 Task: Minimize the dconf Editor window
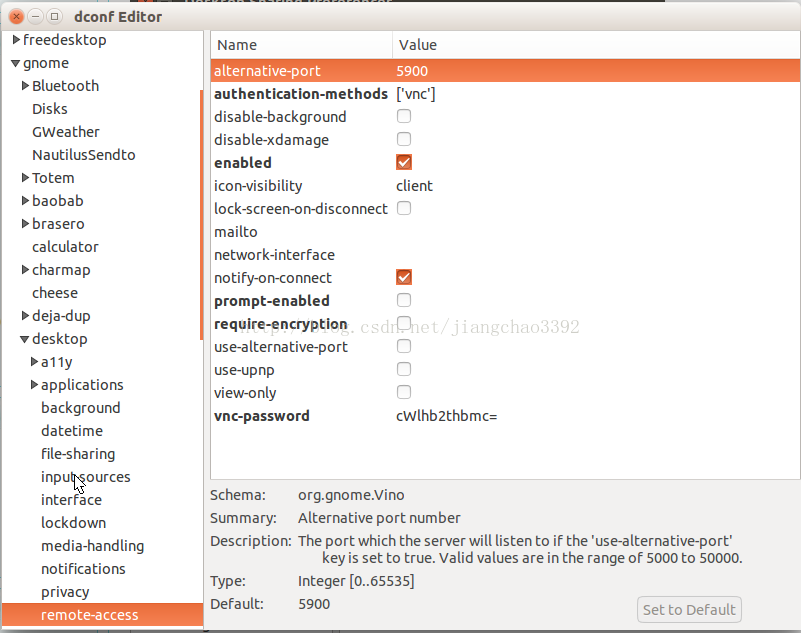(36, 16)
